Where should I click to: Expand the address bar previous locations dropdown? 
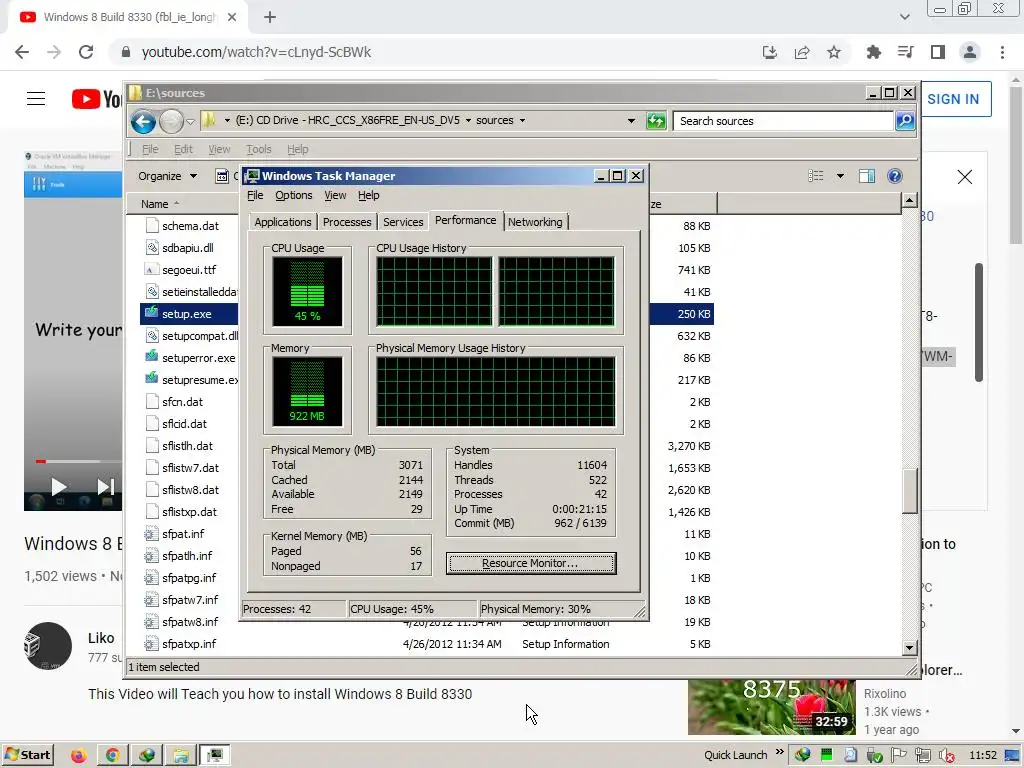(631, 121)
